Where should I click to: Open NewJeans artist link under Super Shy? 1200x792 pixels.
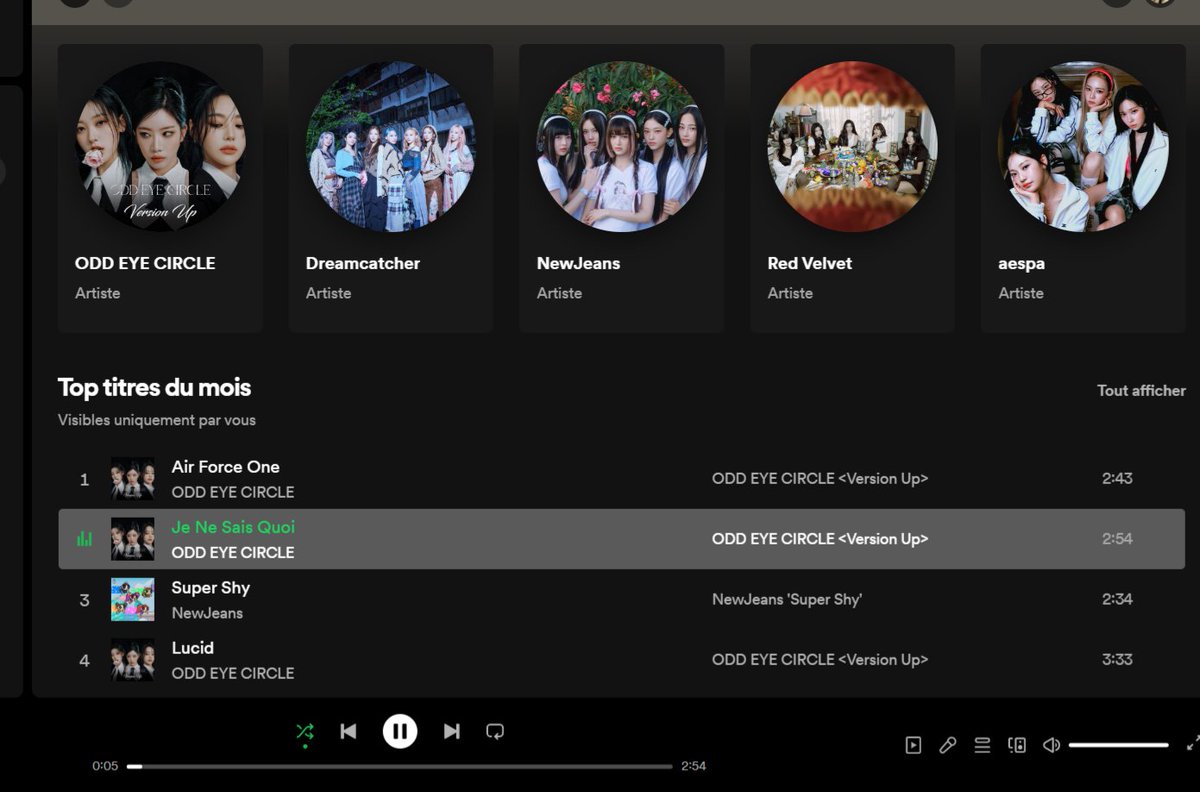207,613
